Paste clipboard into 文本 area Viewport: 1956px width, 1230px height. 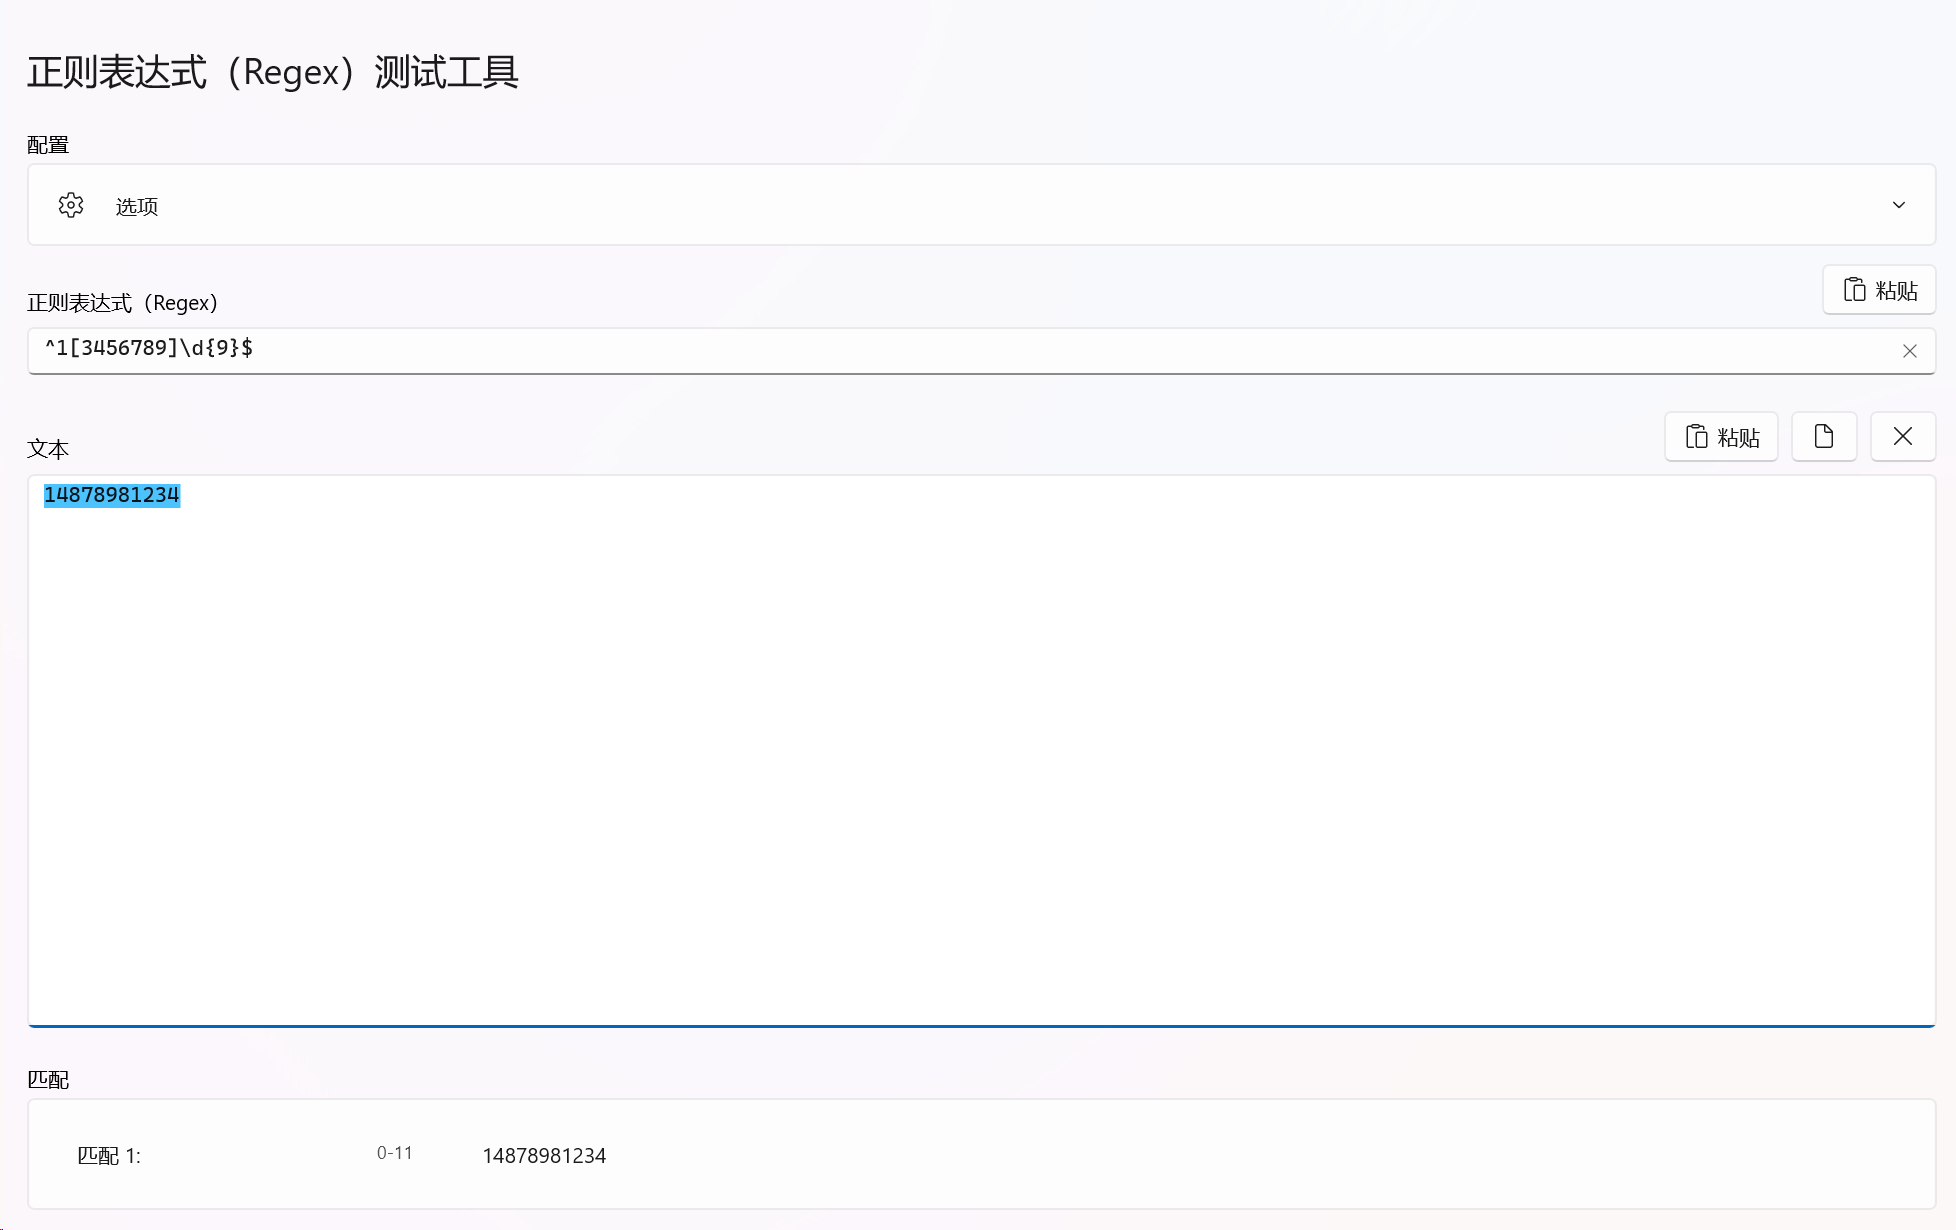point(1721,437)
